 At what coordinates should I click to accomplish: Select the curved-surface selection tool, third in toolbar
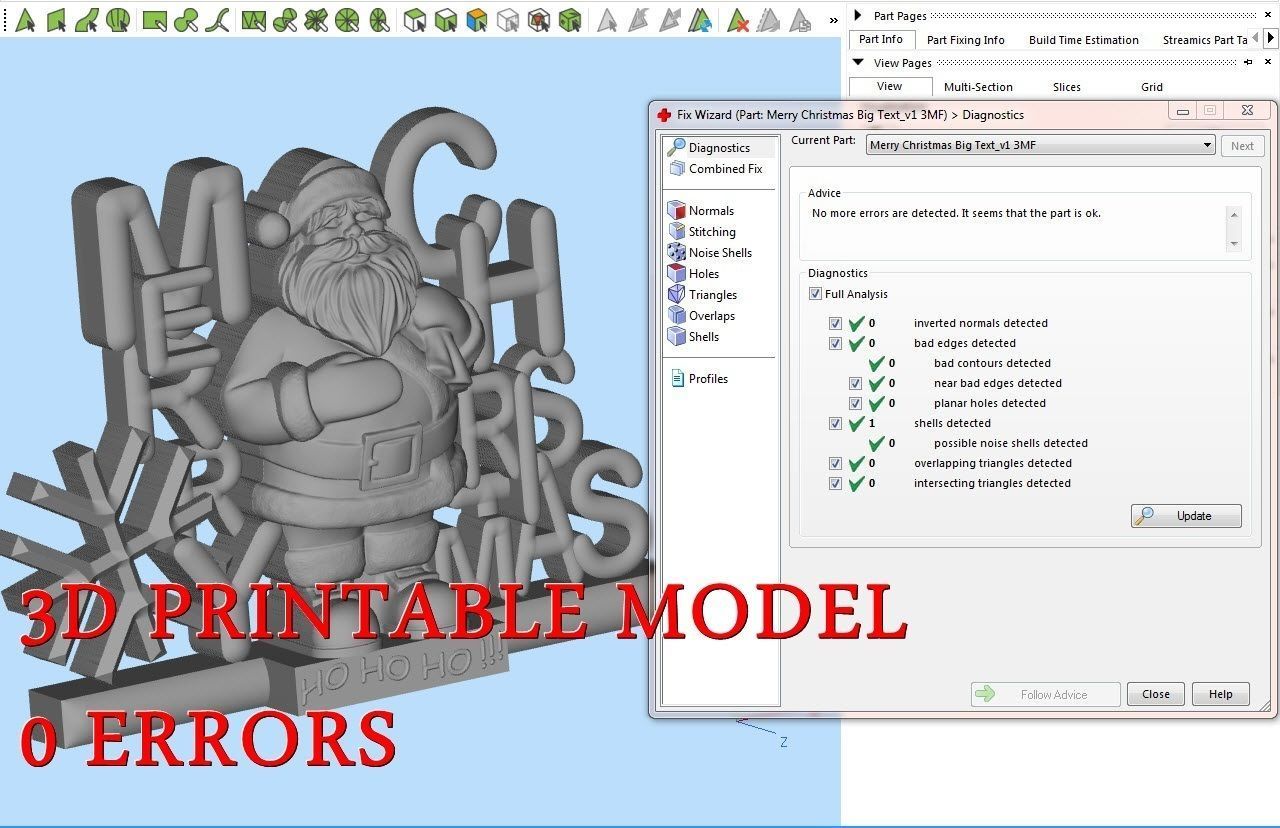(88, 19)
